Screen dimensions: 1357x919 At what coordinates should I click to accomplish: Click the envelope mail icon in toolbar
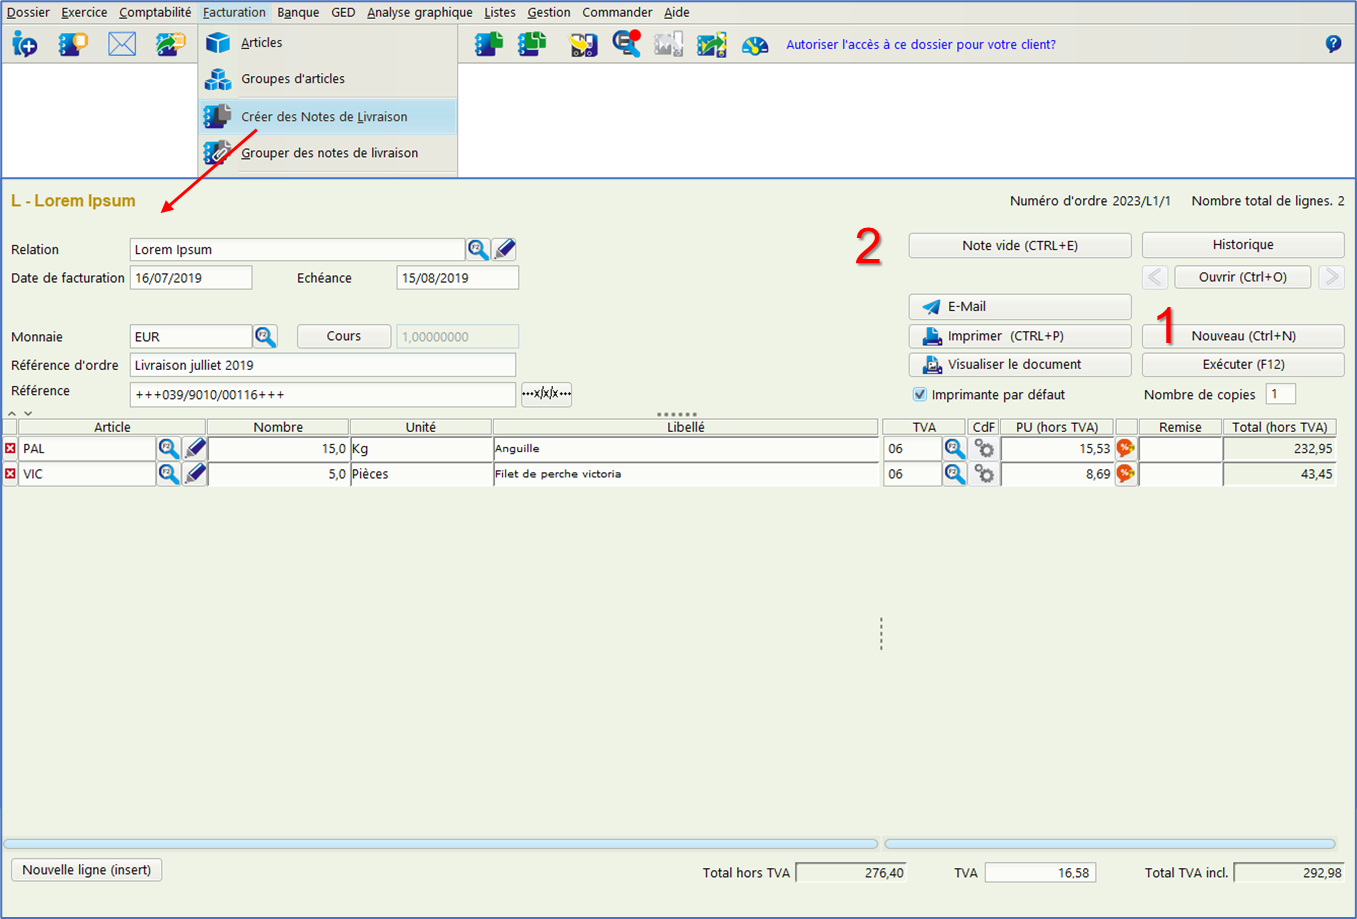[x=122, y=44]
